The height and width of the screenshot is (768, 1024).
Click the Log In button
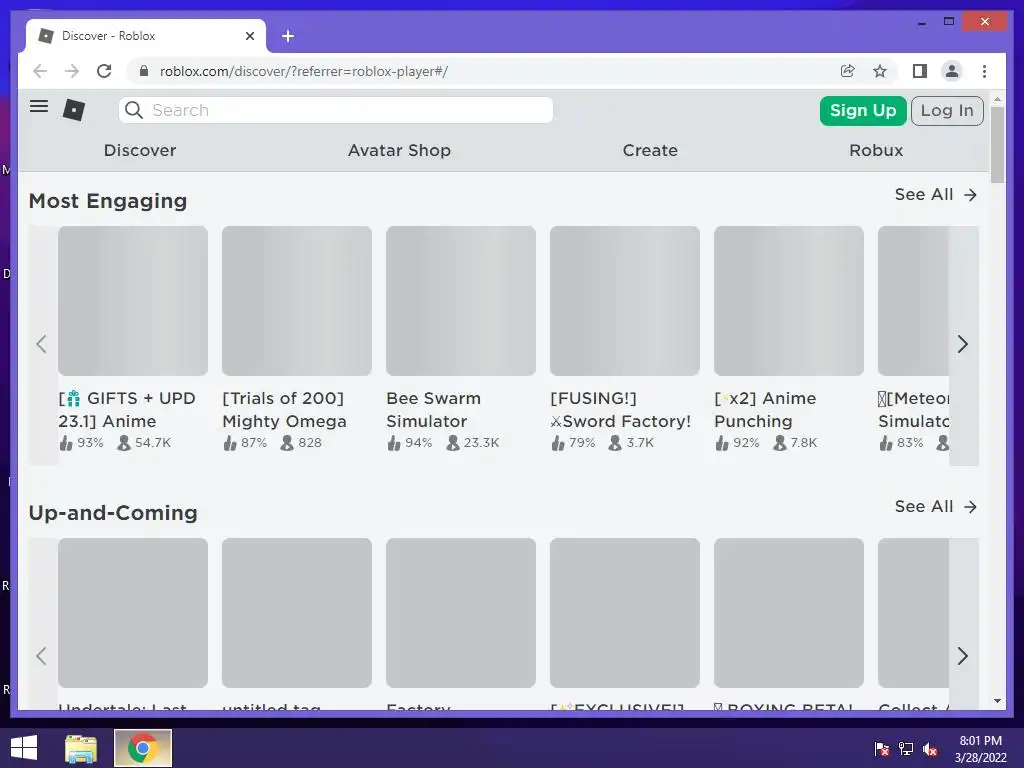(947, 110)
